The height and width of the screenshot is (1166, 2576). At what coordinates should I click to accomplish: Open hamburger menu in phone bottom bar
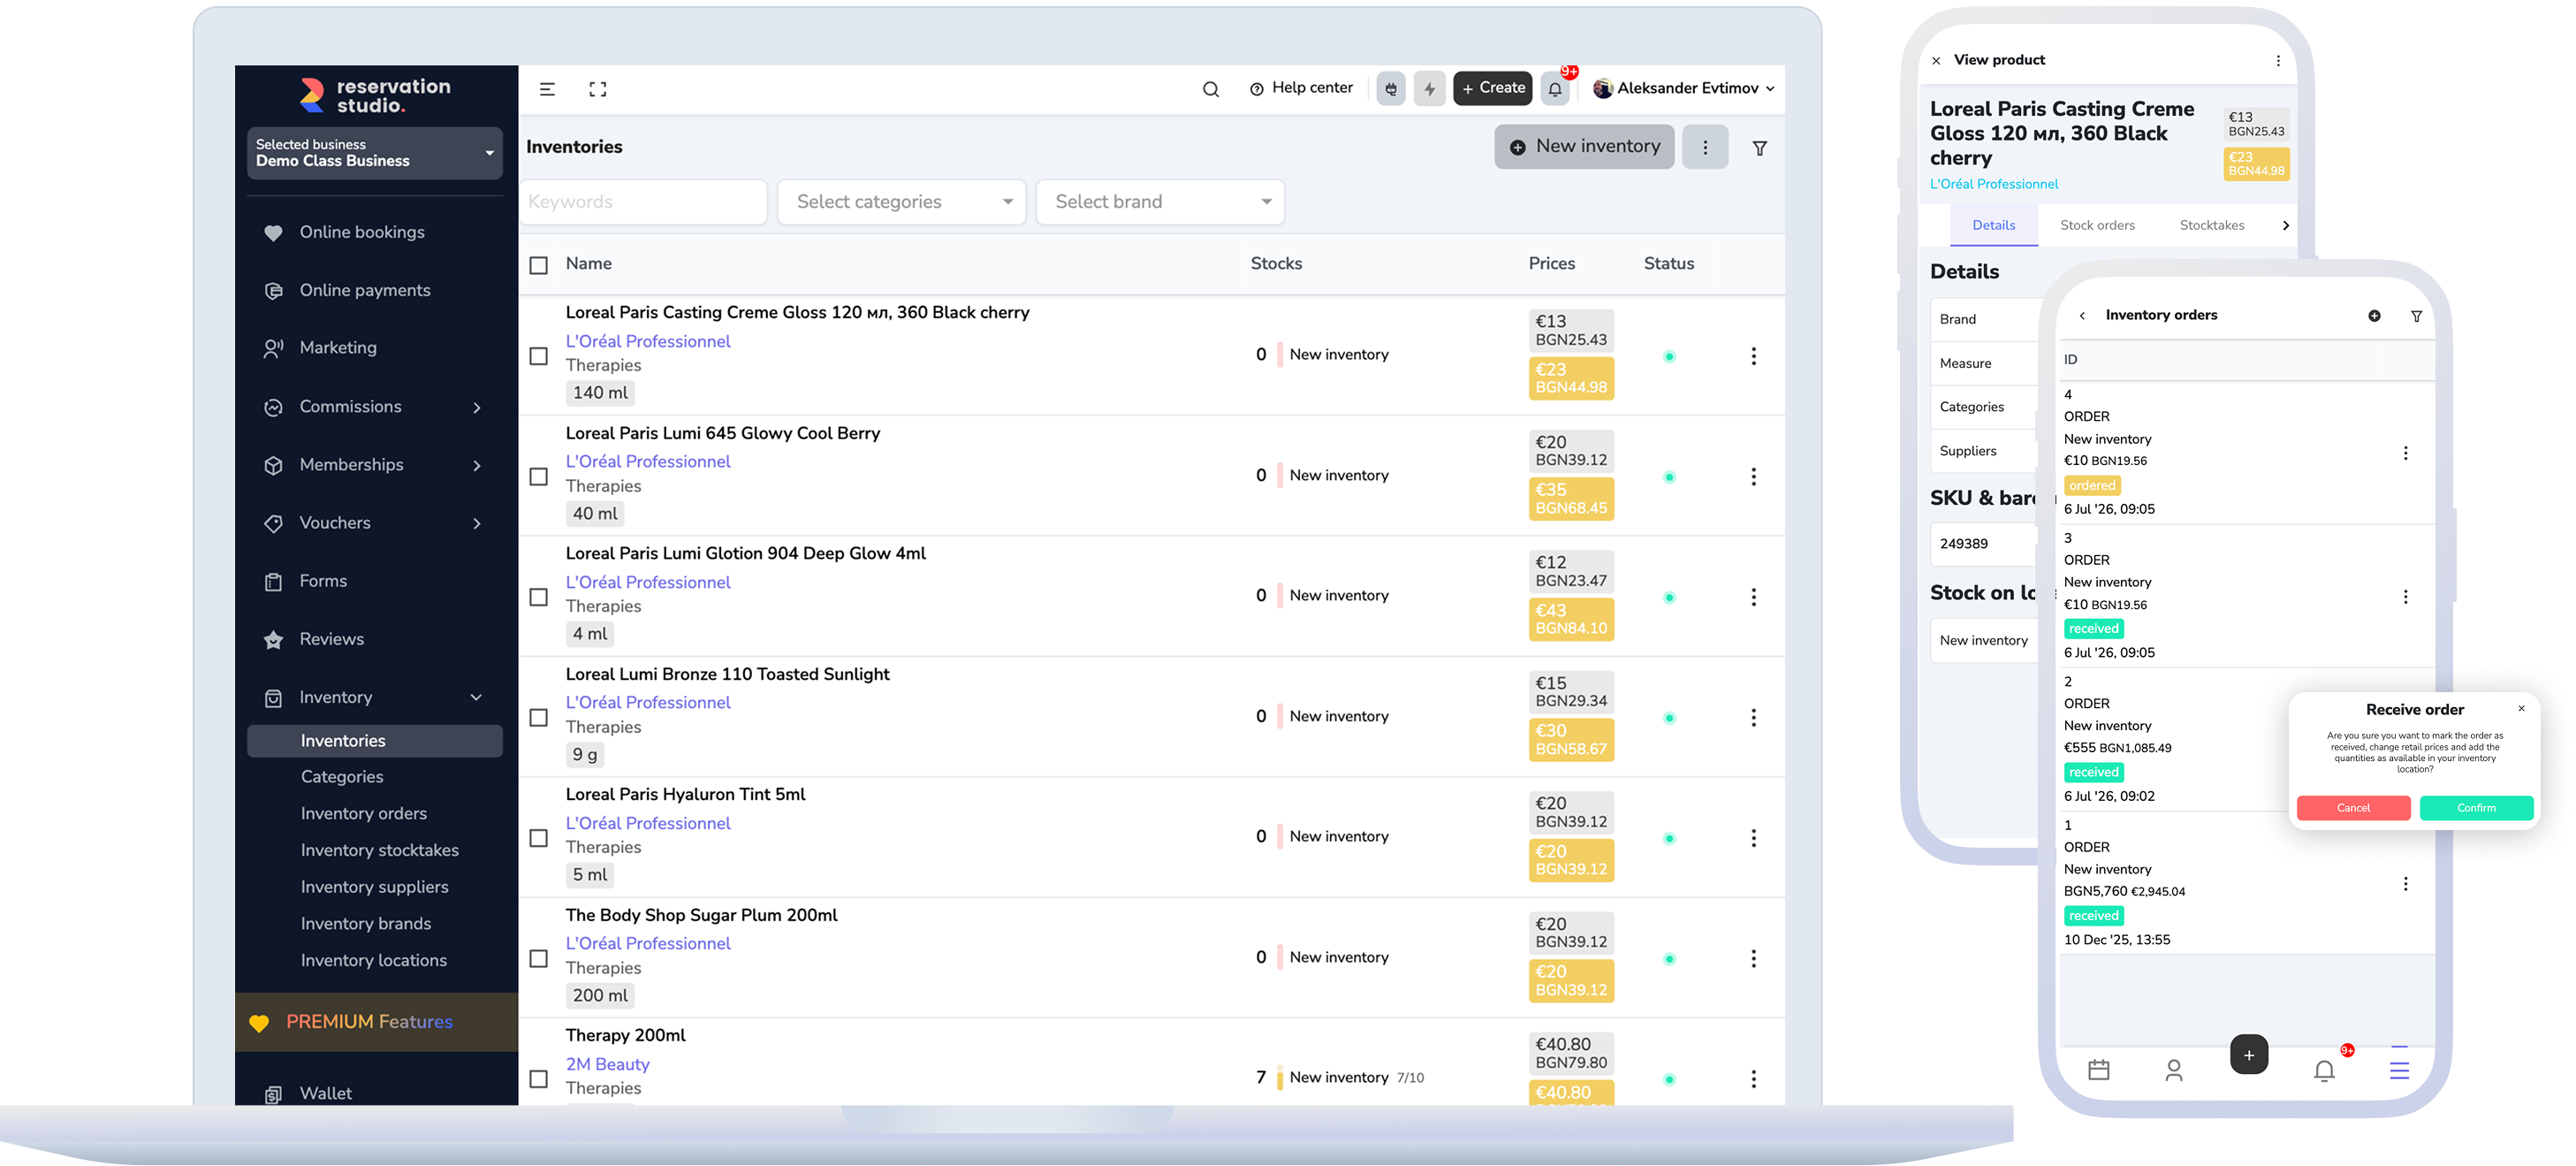pyautogui.click(x=2399, y=1070)
